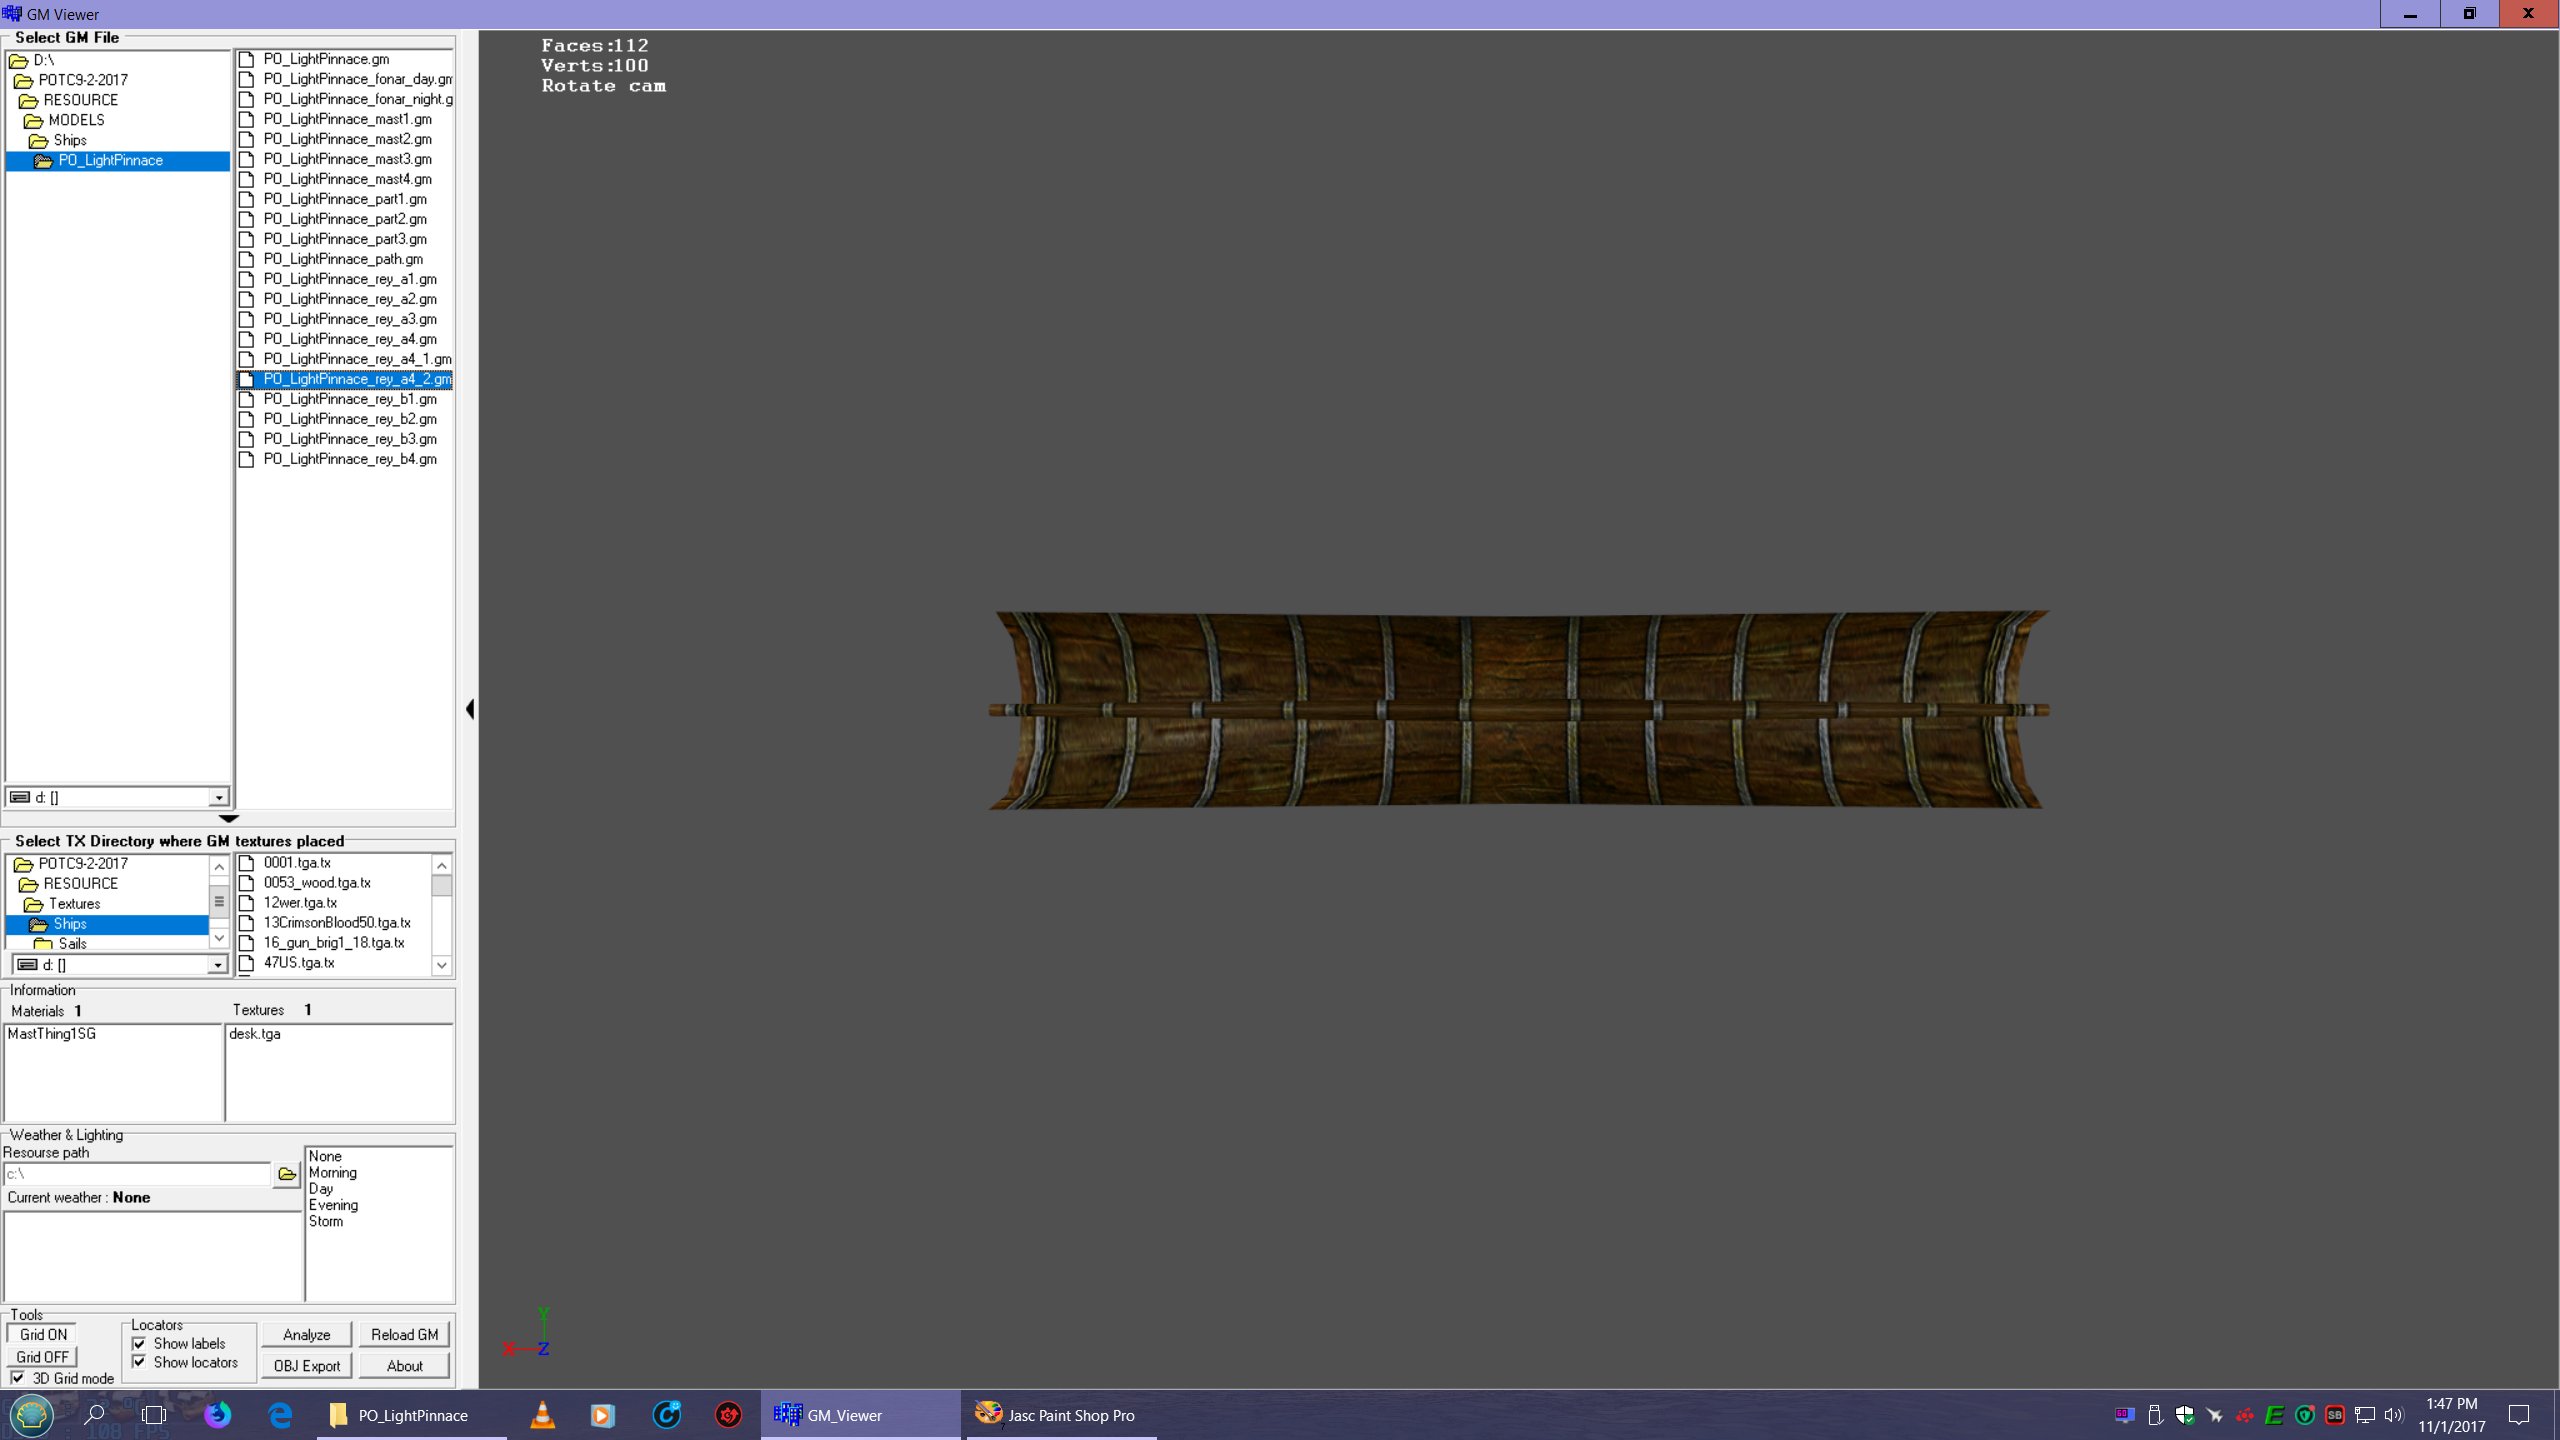Click the down expander arrow below file list

[x=228, y=819]
